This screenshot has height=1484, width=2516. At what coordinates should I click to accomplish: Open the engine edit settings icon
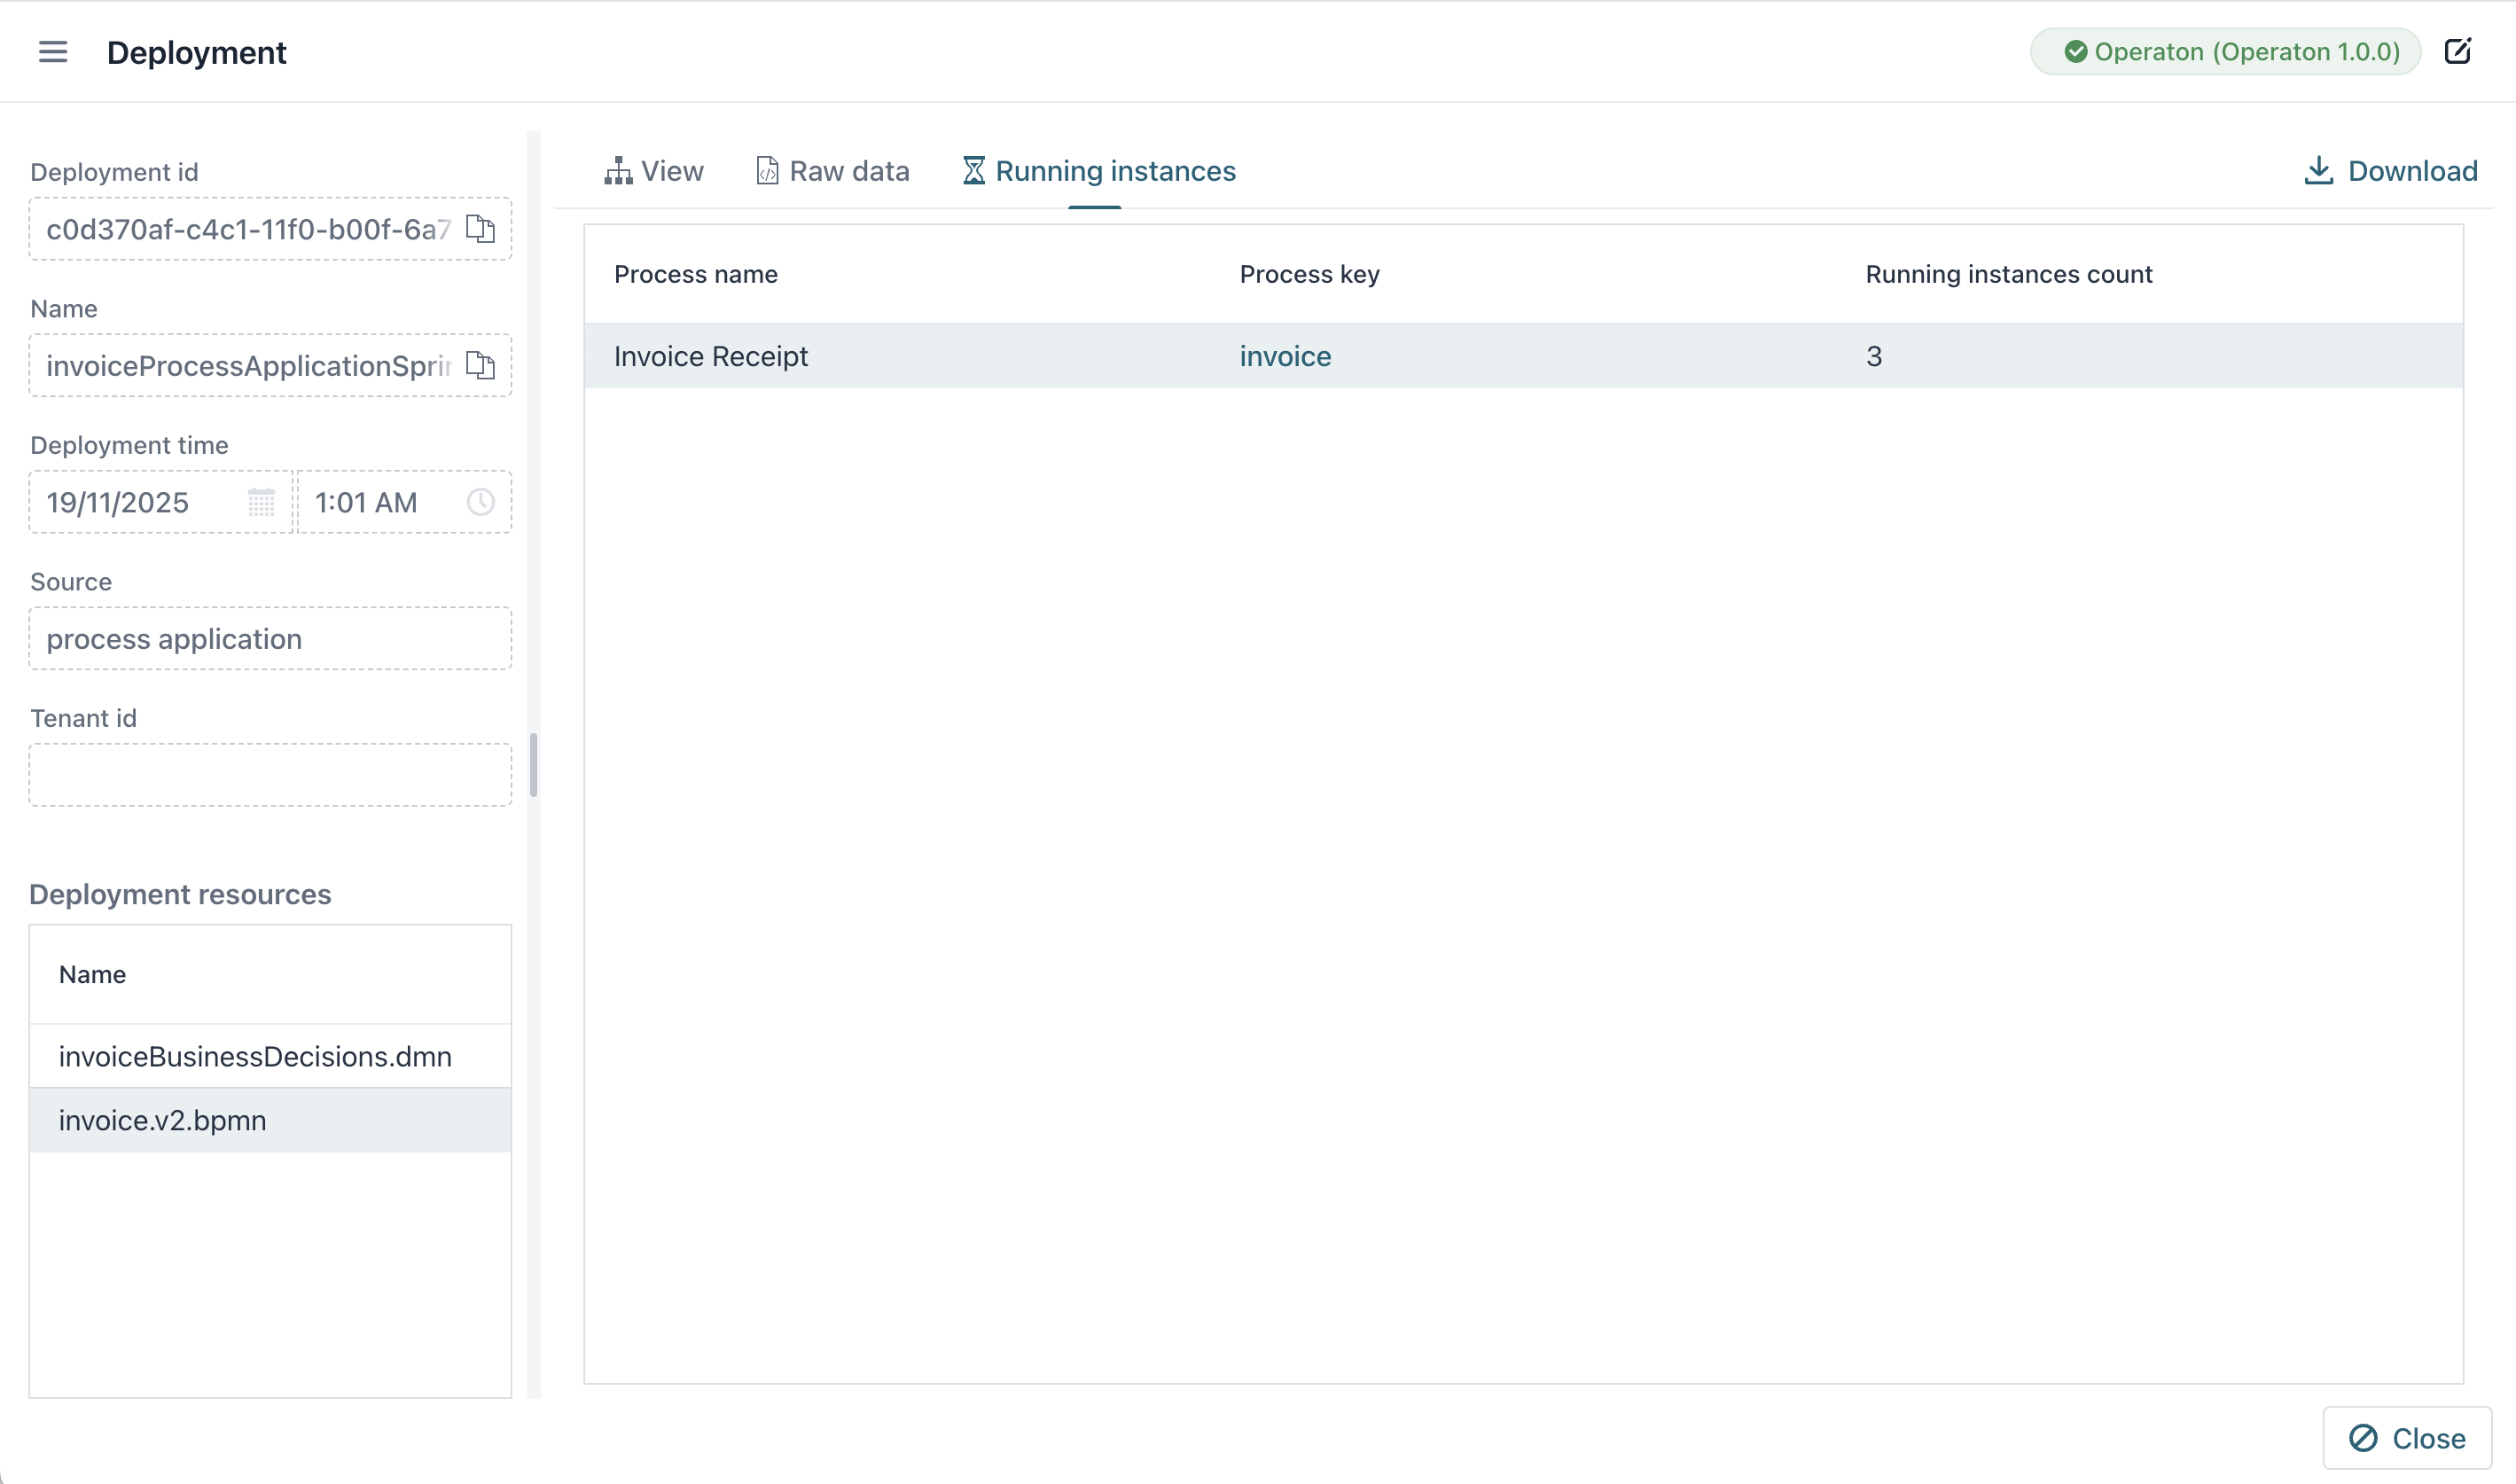2460,51
